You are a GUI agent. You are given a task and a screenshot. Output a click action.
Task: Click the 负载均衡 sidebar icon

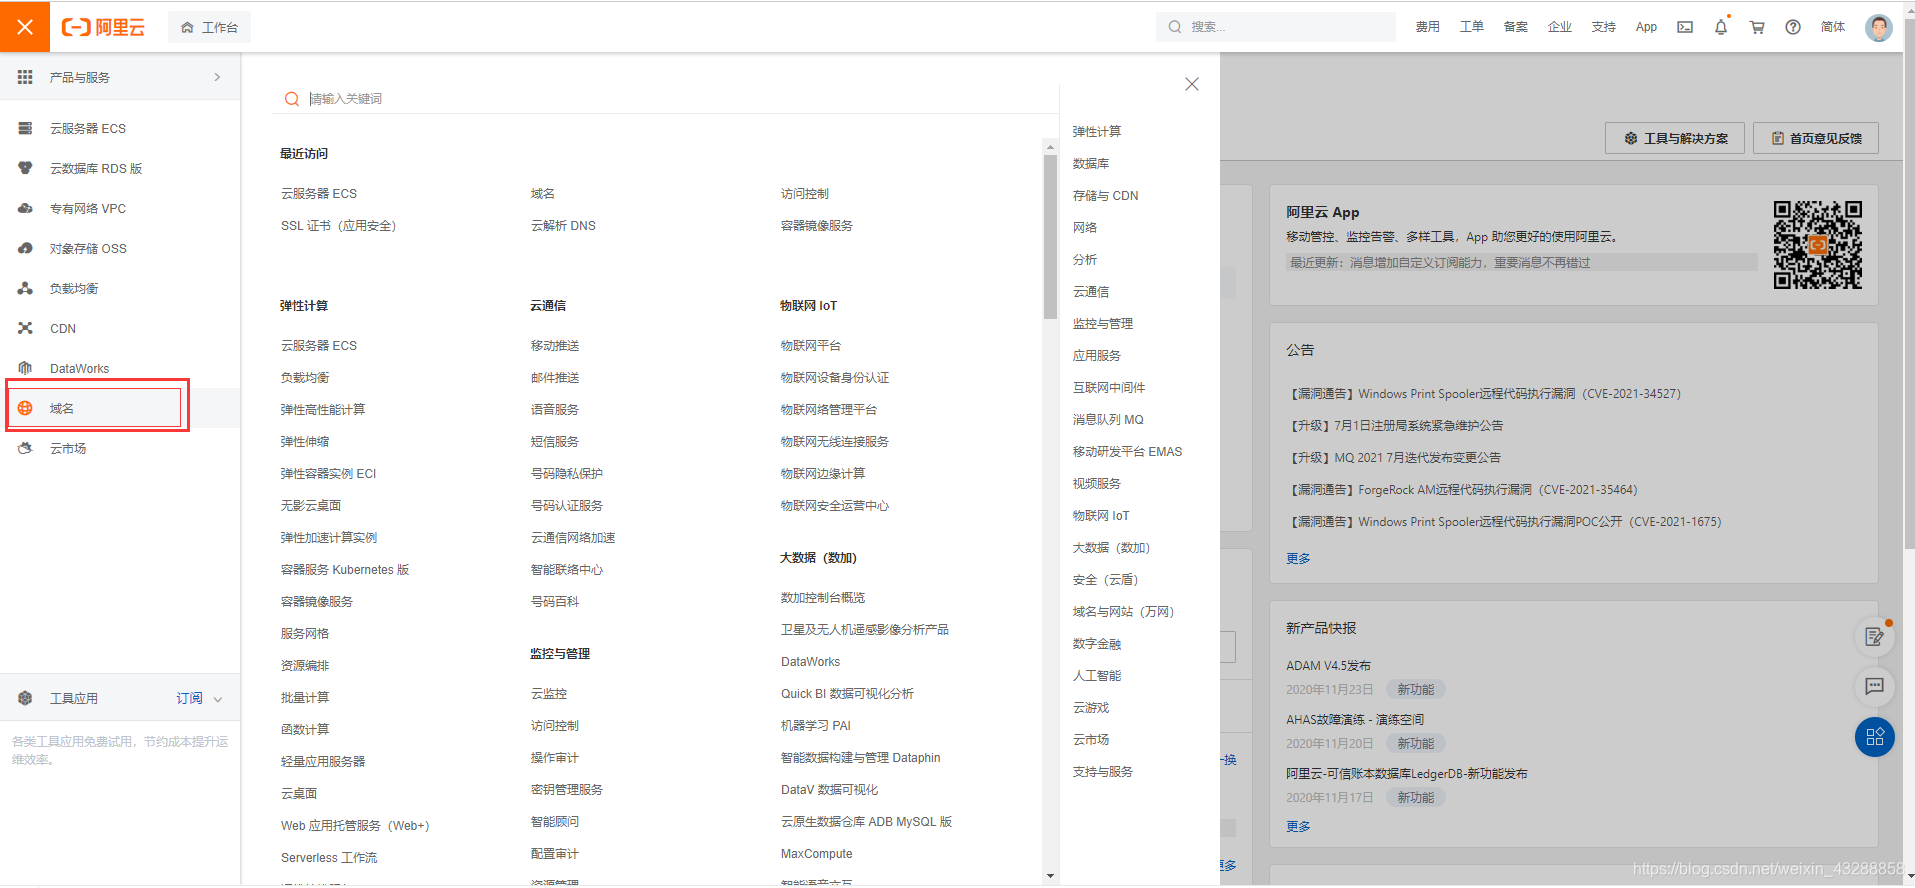coord(25,288)
